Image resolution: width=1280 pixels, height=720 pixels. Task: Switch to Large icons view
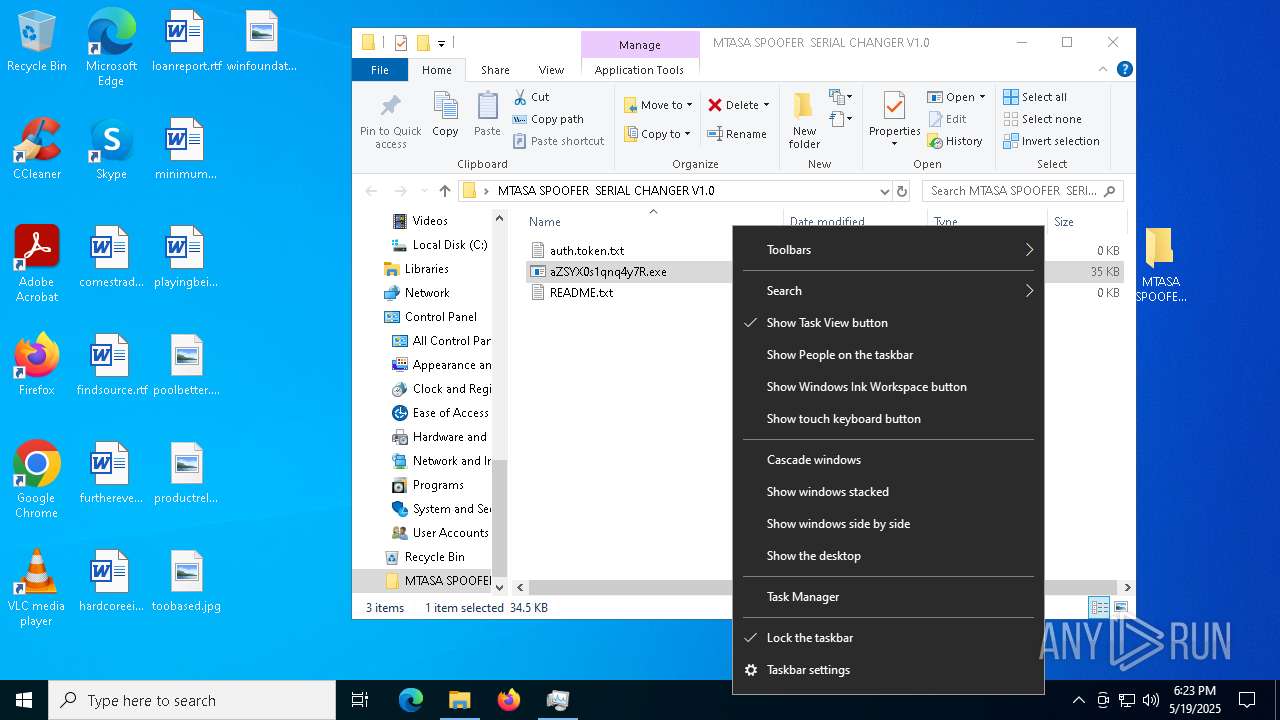click(x=1121, y=607)
